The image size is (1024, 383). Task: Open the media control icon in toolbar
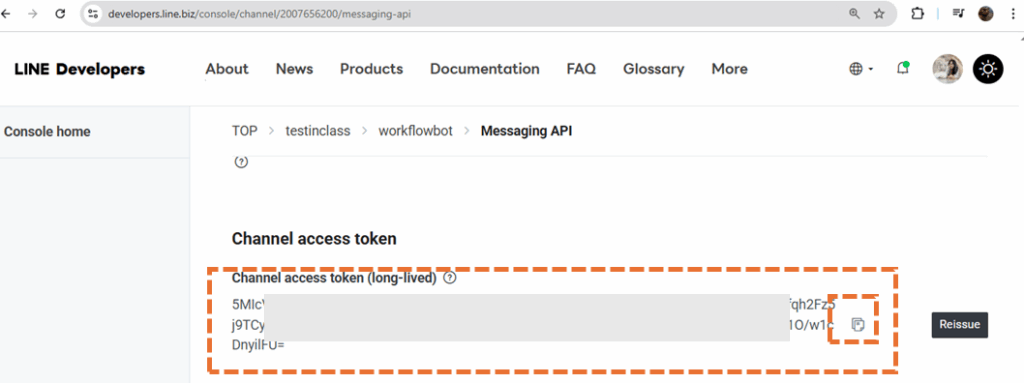pyautogui.click(x=958, y=14)
